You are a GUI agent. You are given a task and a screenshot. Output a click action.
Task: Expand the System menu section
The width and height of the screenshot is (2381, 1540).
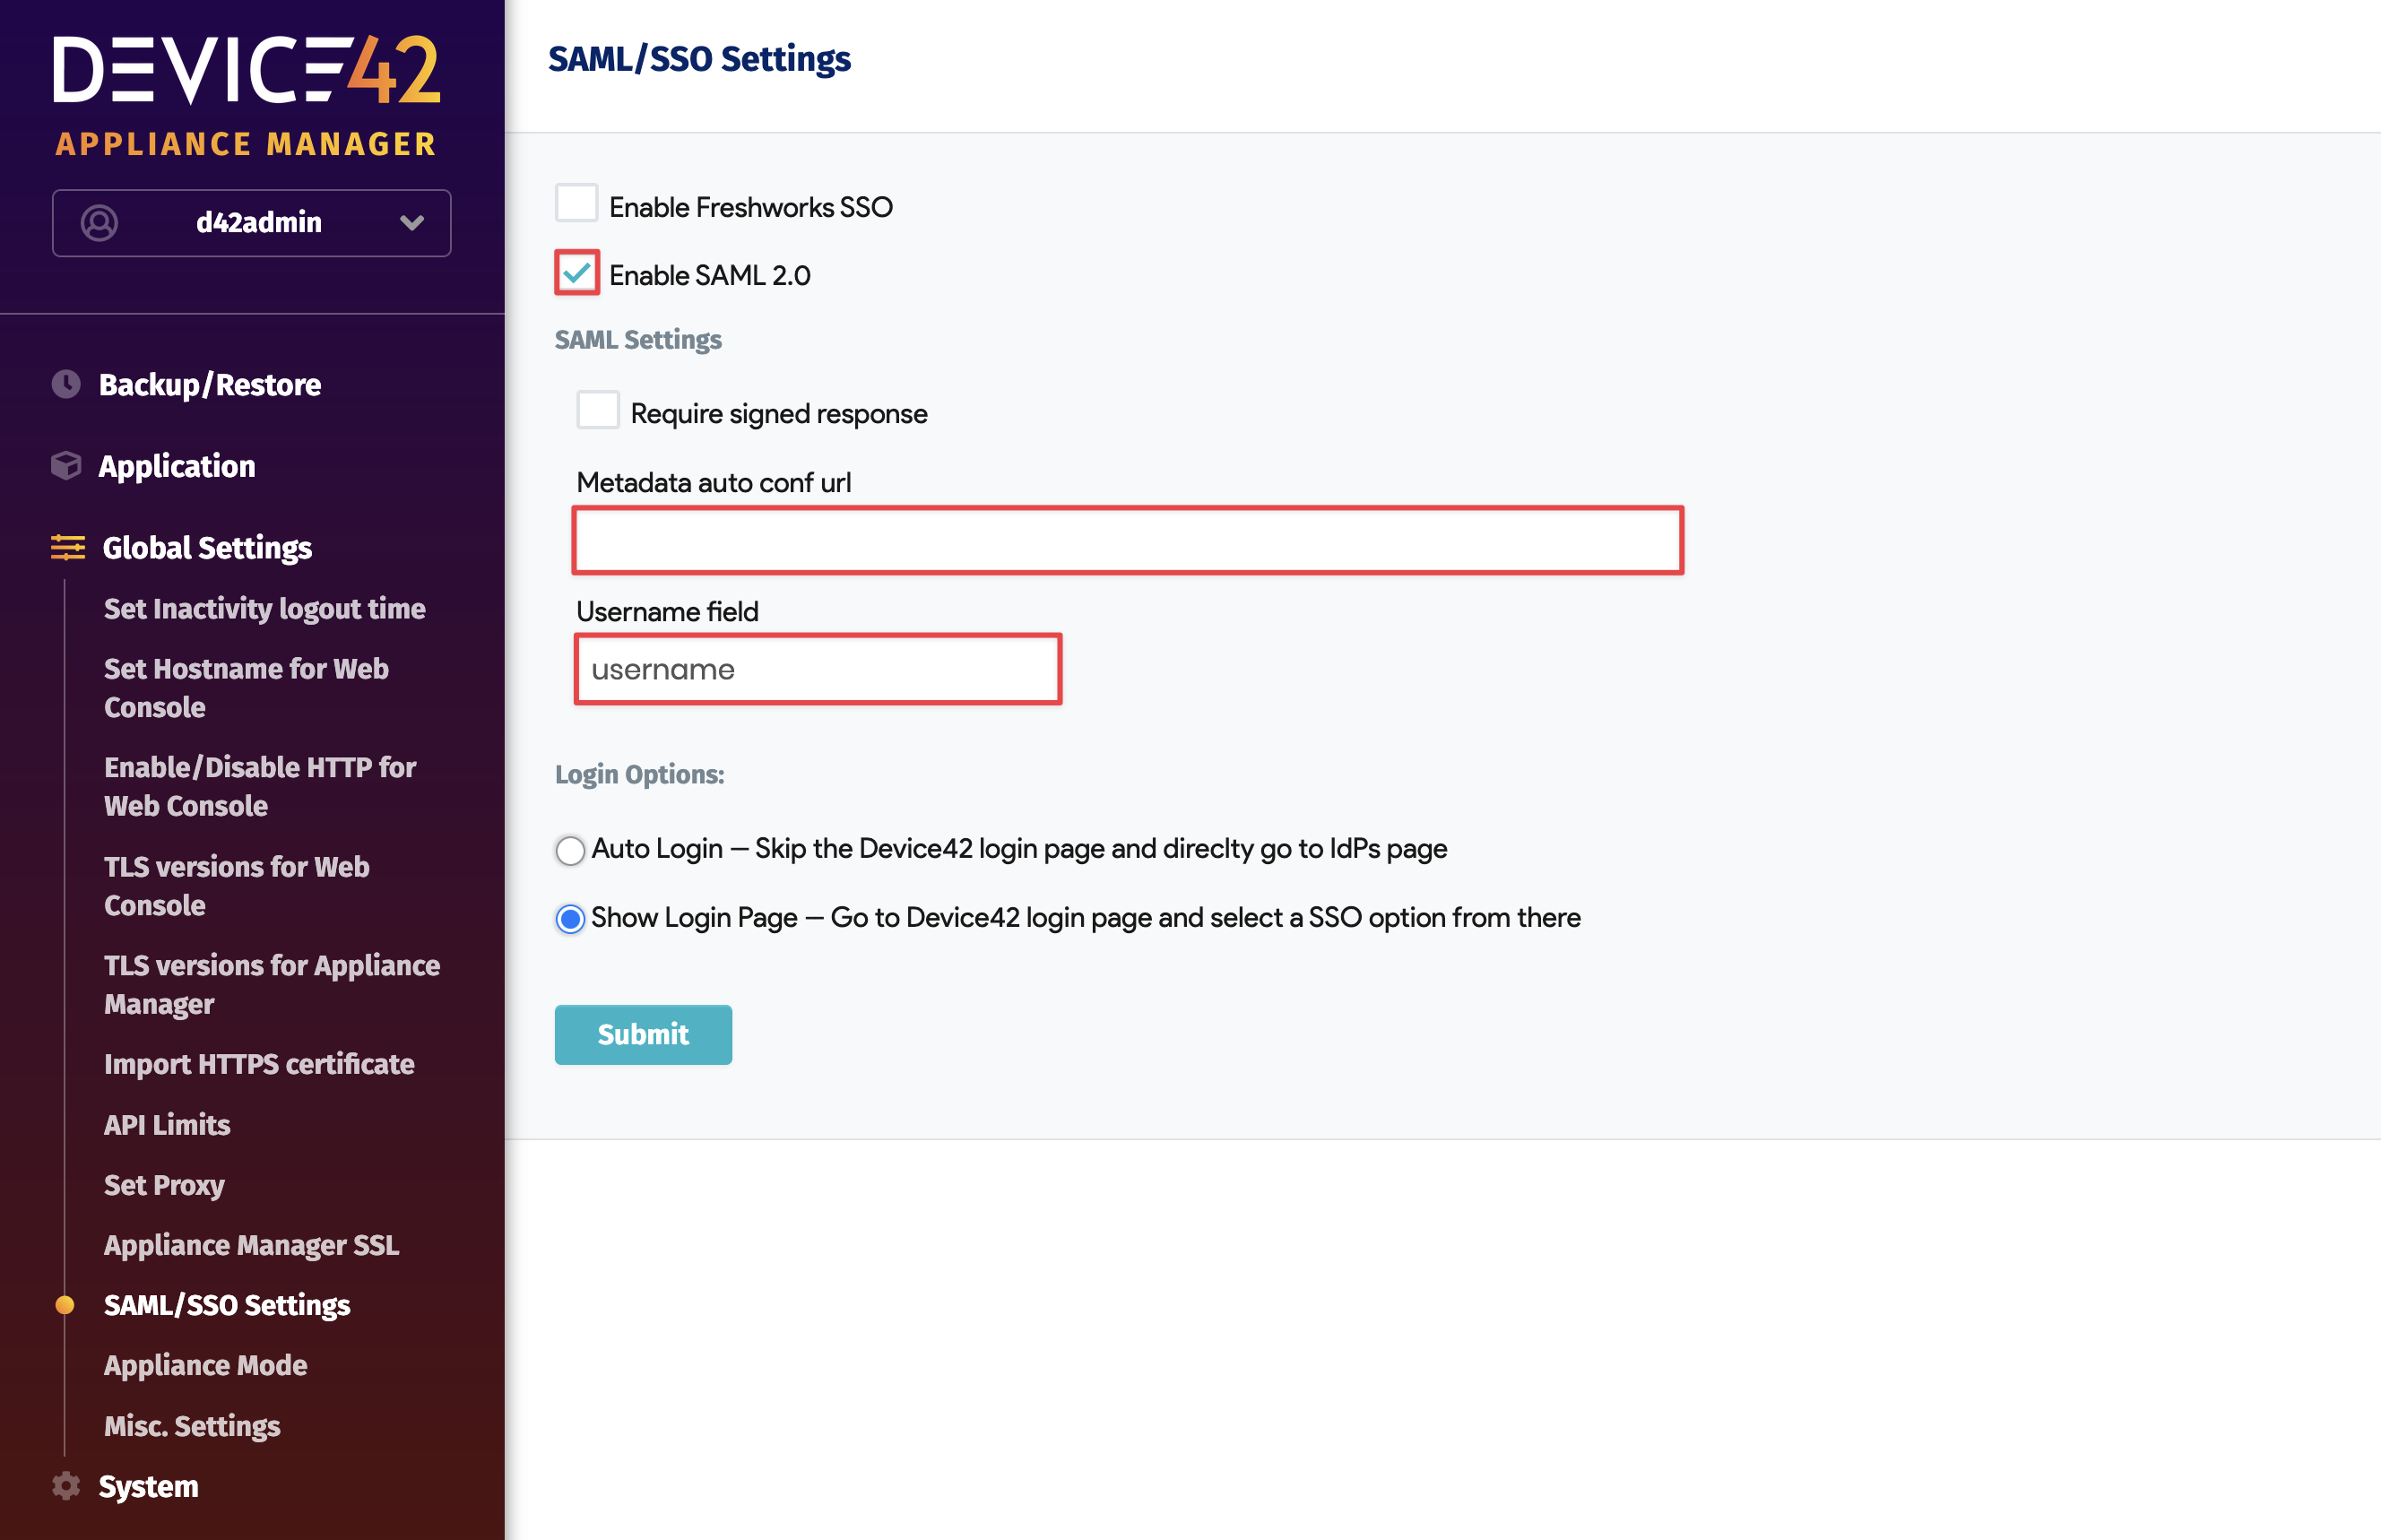coord(148,1486)
